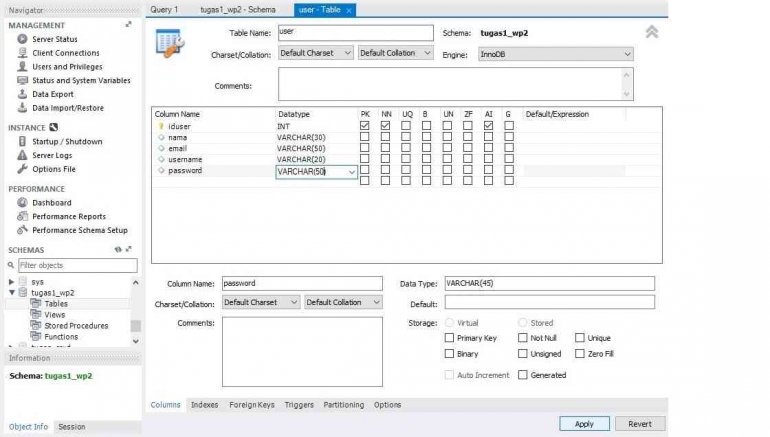Open the top Default Charset dropdown
The image size is (770, 437).
tap(315, 53)
